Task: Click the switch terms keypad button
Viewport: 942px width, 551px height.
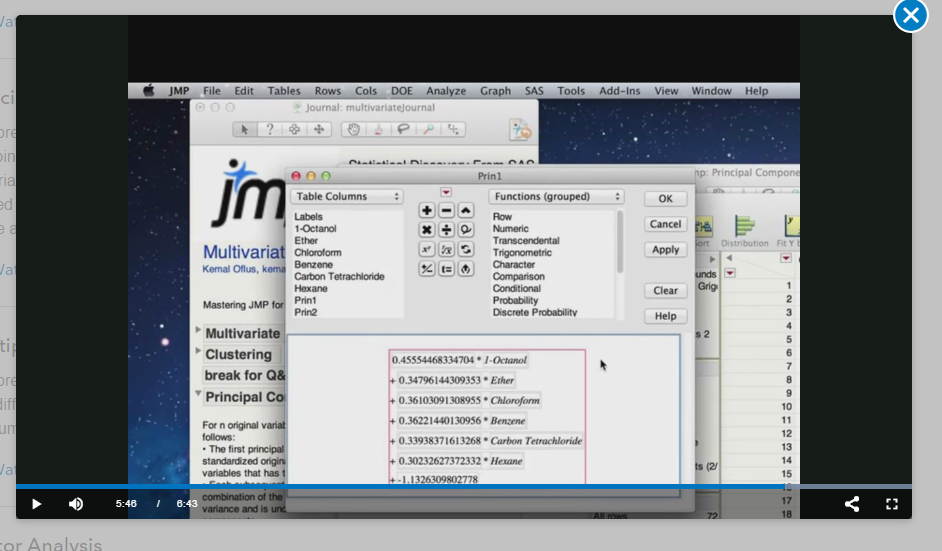Action: (466, 249)
